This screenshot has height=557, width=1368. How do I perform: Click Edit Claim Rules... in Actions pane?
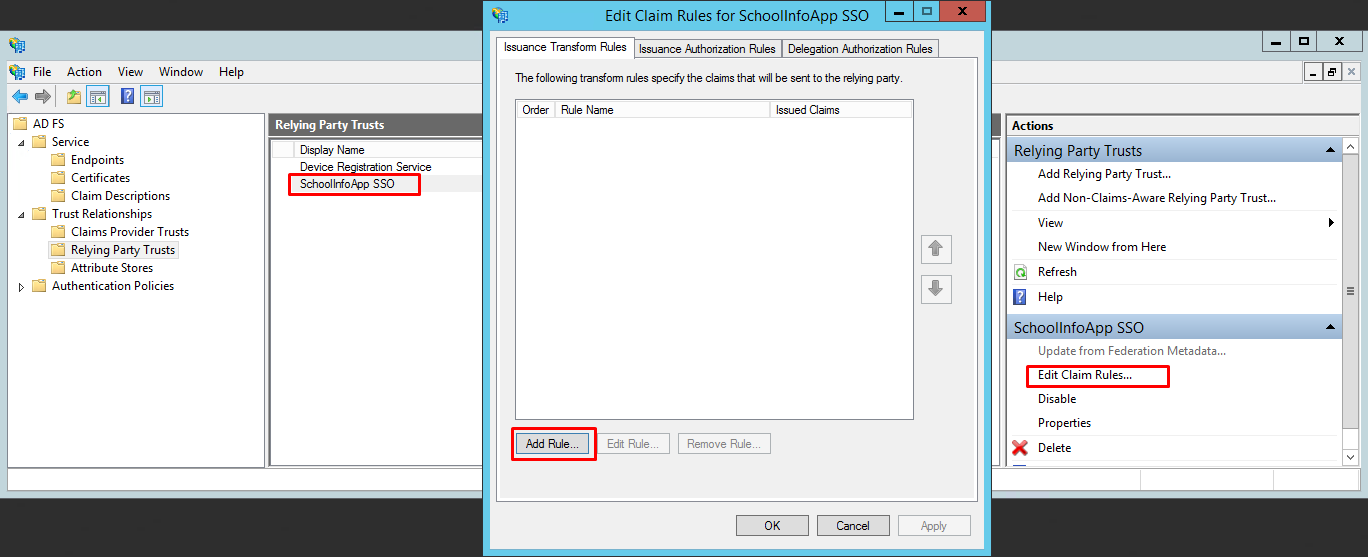pos(1085,375)
